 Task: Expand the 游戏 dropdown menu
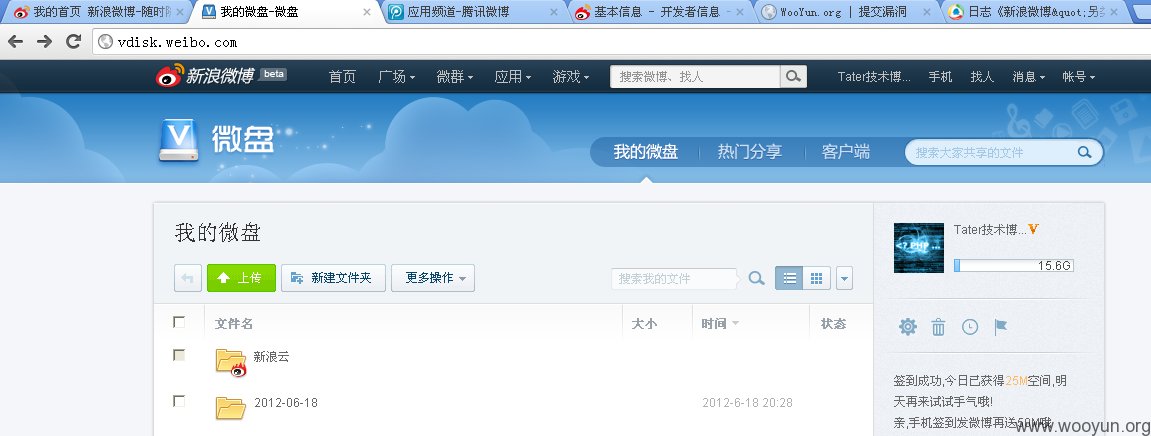point(570,76)
